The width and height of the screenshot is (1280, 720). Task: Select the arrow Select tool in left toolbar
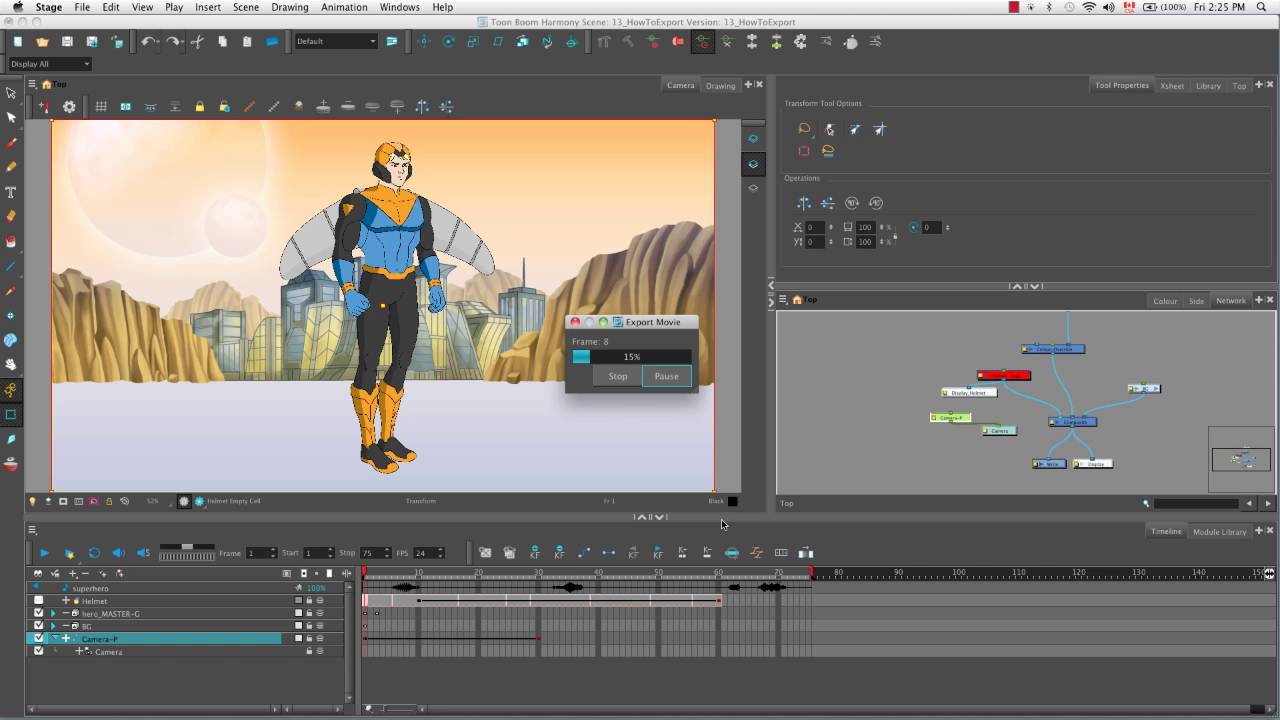pyautogui.click(x=11, y=93)
